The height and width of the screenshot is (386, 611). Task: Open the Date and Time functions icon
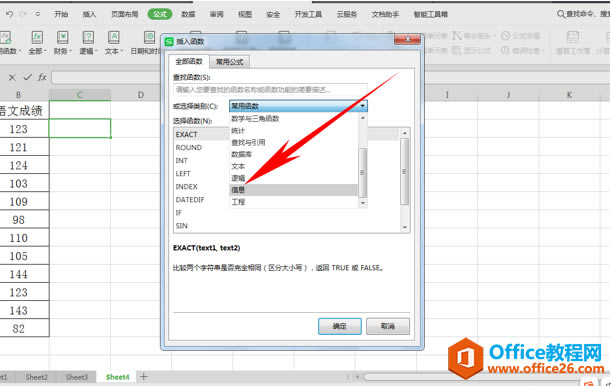tap(149, 37)
